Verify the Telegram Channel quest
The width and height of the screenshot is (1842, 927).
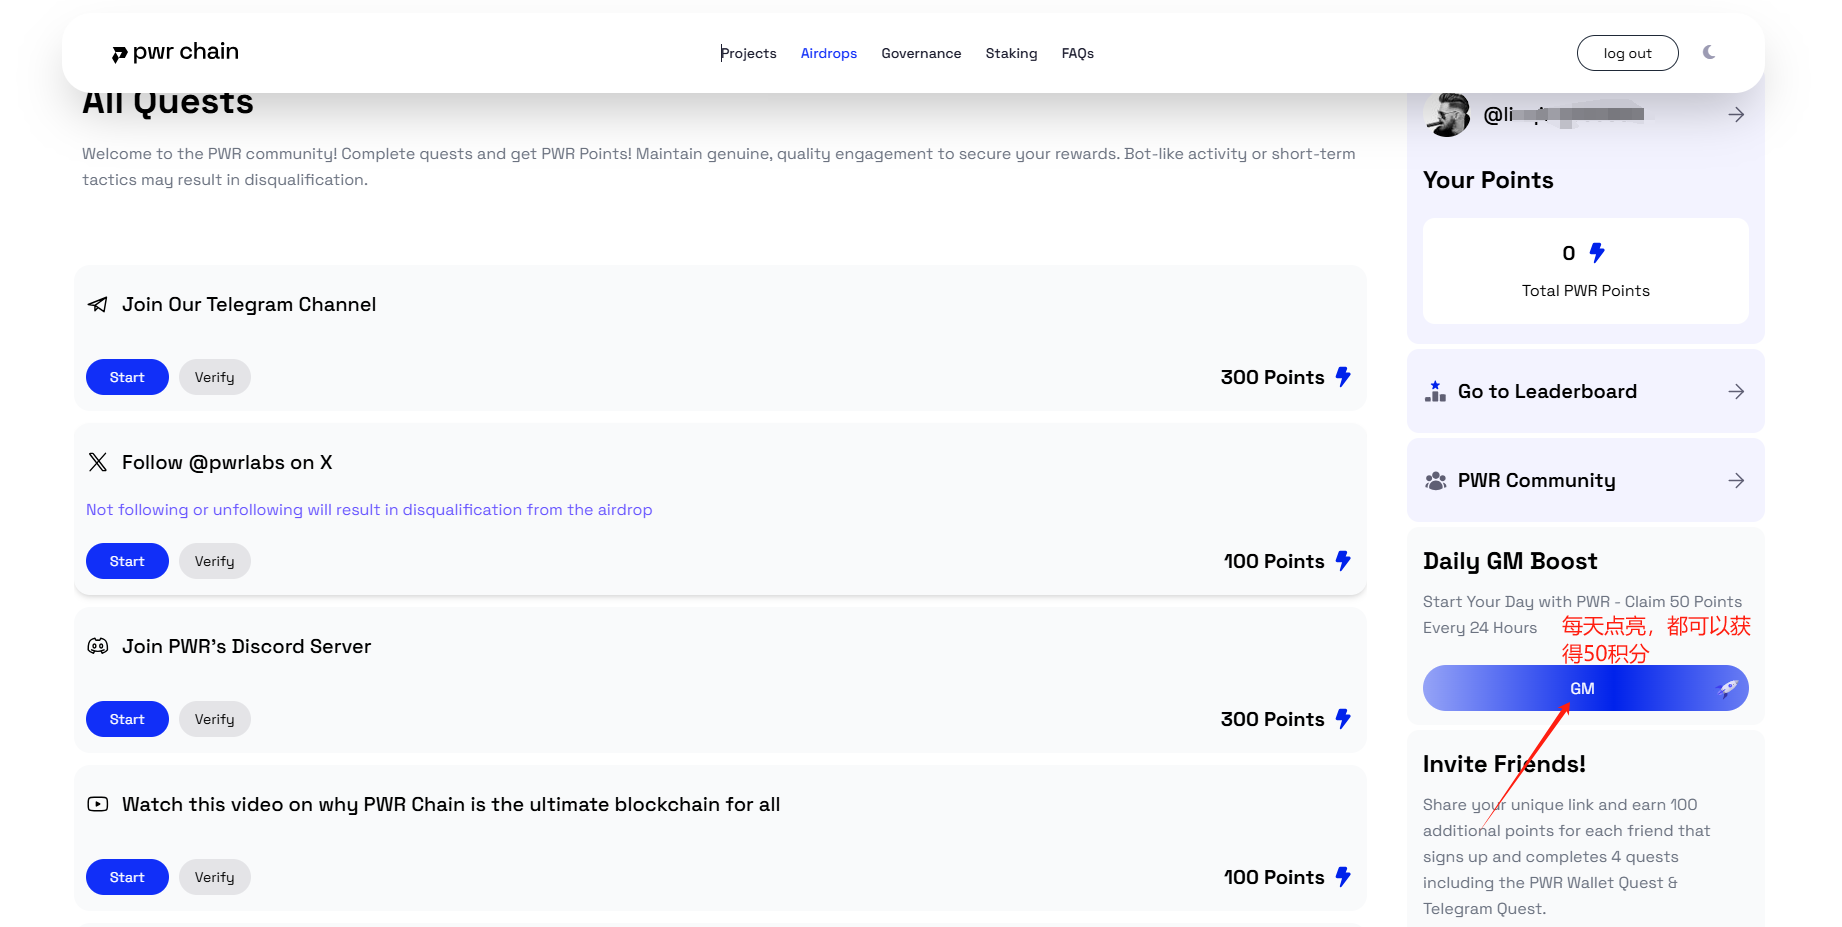(x=215, y=377)
